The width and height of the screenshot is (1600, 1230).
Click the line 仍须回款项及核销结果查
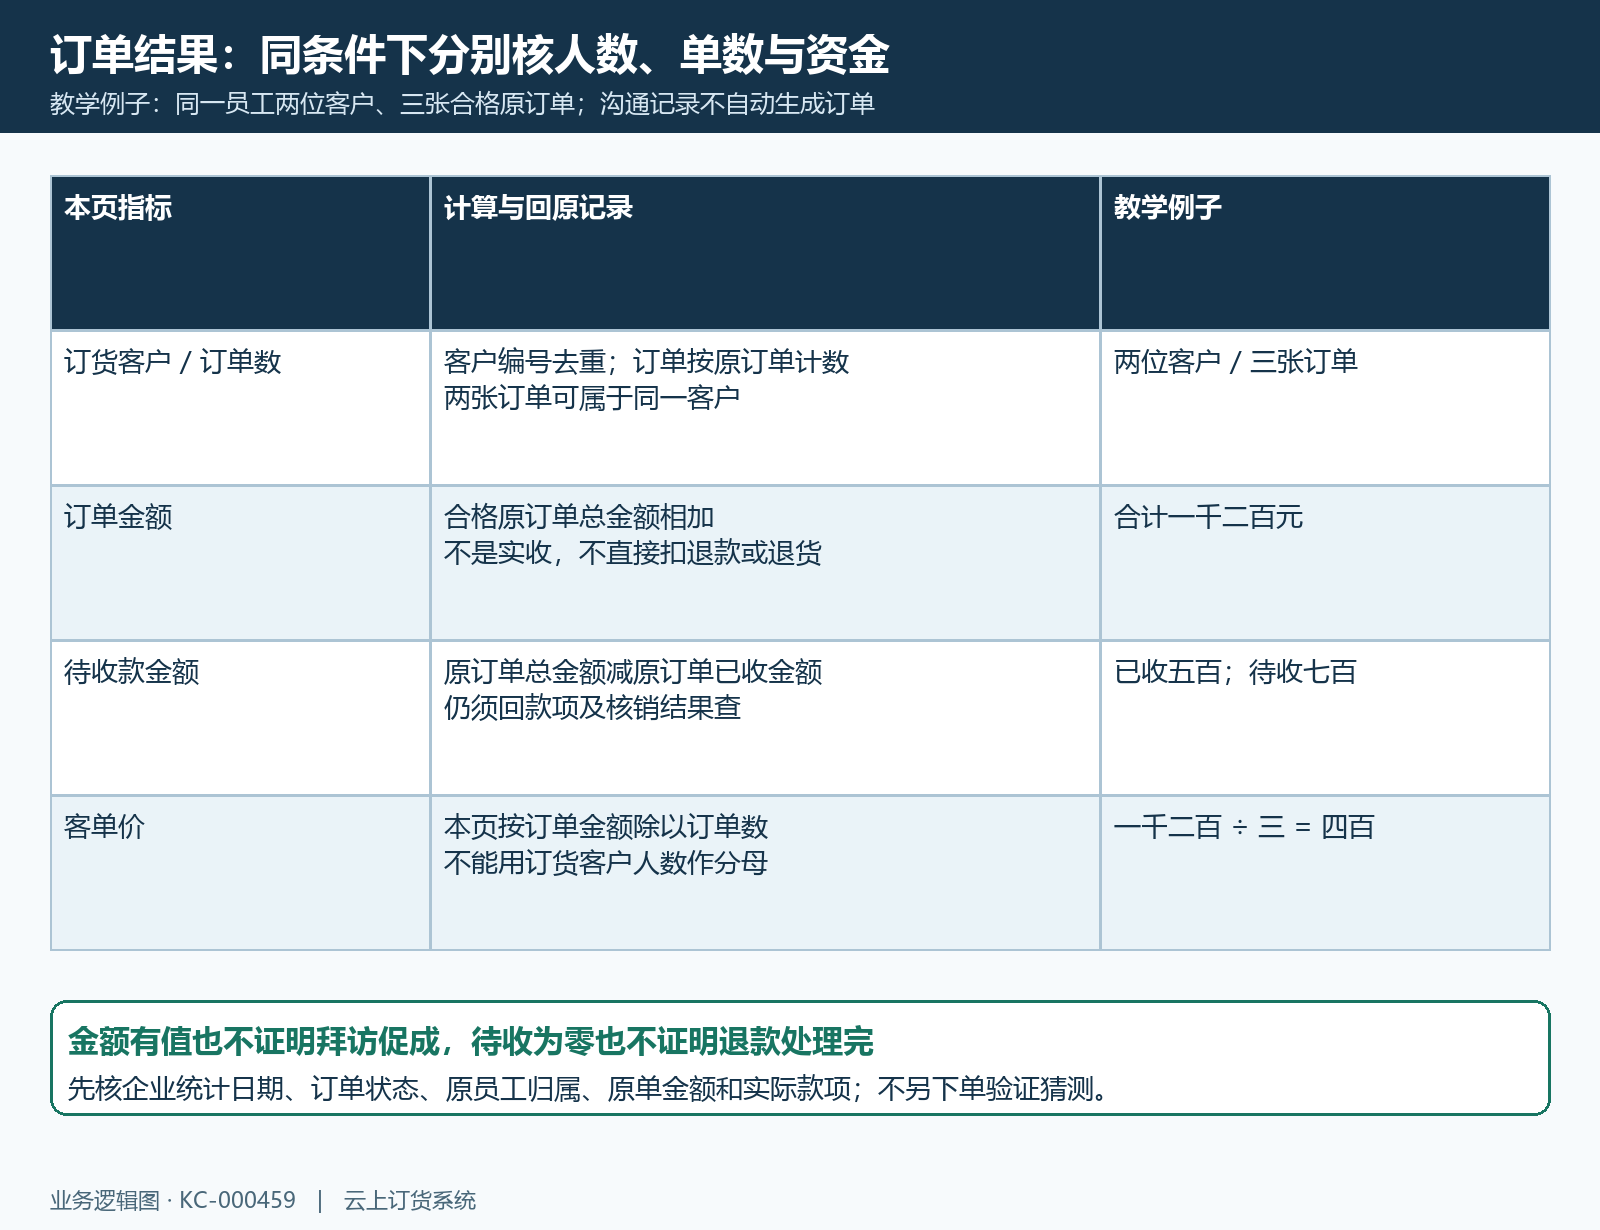tap(592, 708)
